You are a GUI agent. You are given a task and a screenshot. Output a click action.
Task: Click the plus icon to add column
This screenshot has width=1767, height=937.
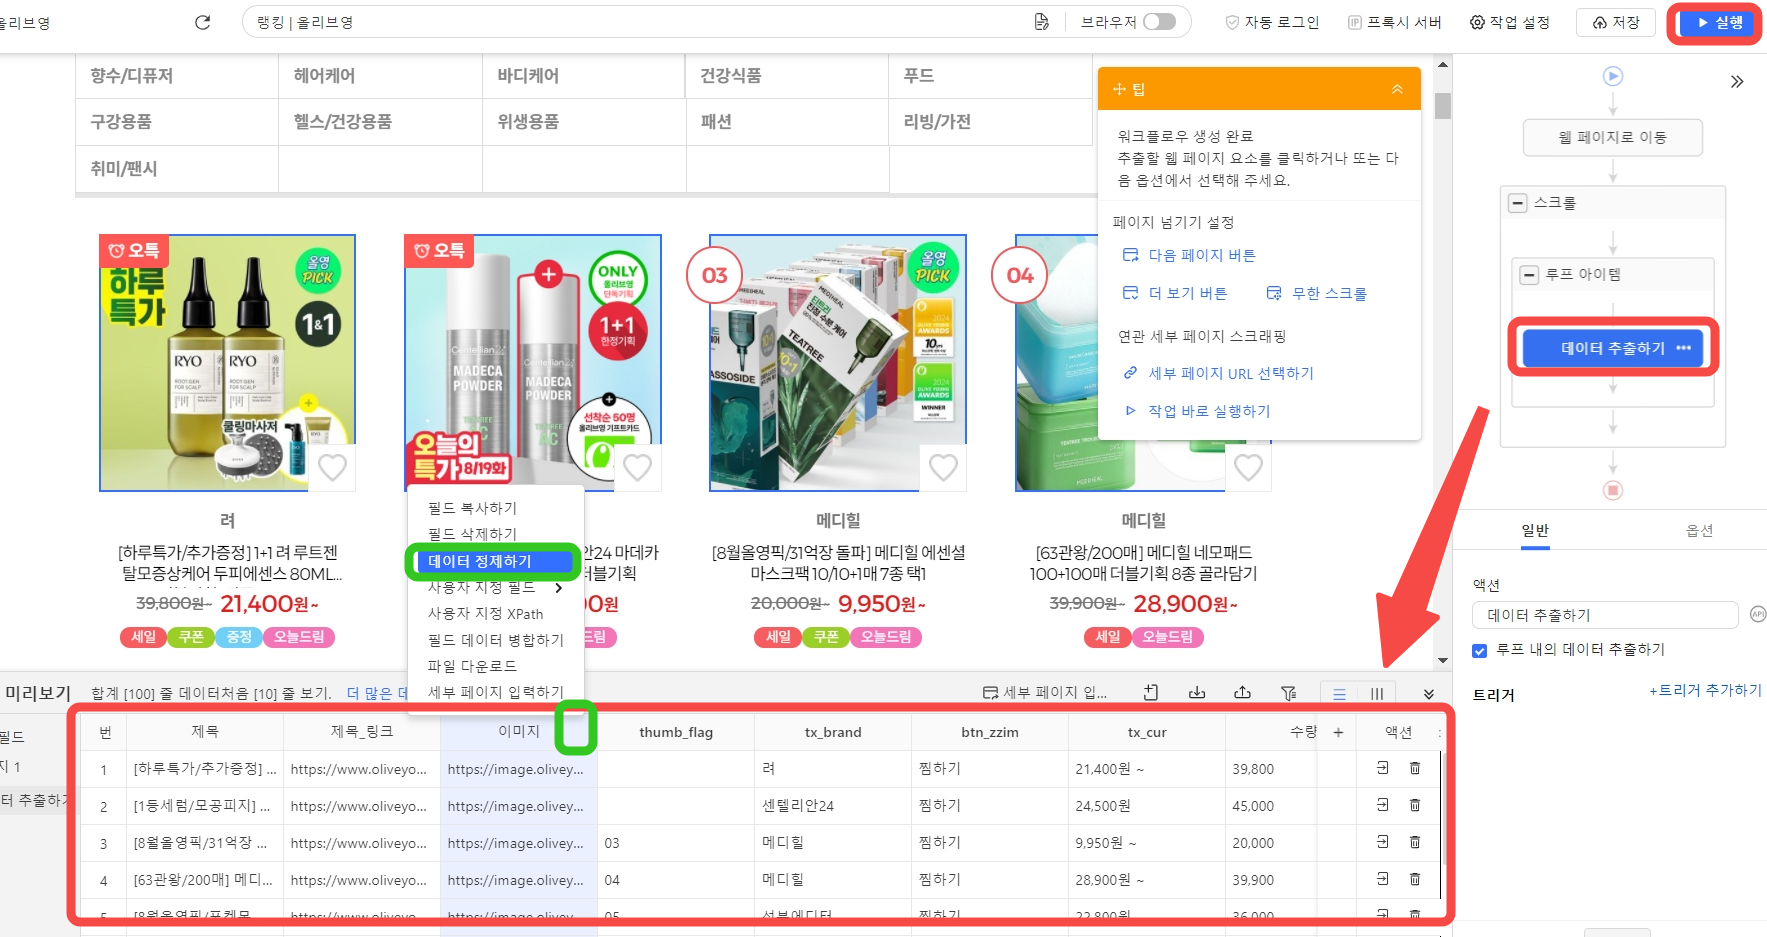coord(1338,732)
